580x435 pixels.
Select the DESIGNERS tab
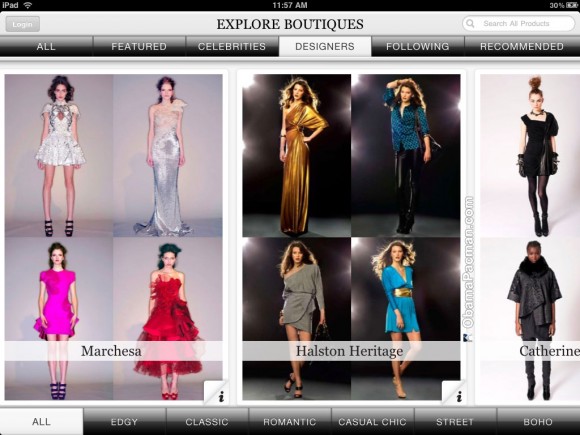point(325,46)
